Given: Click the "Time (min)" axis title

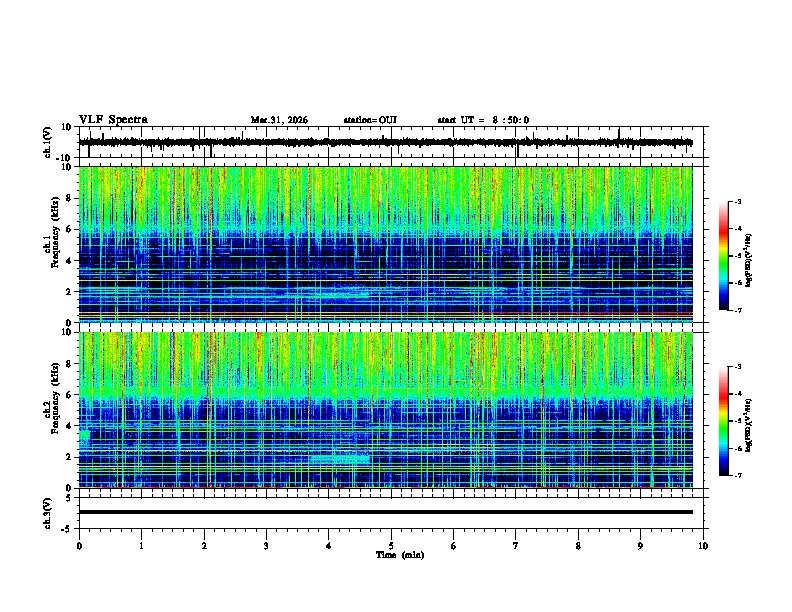Looking at the screenshot, I should coord(400,555).
